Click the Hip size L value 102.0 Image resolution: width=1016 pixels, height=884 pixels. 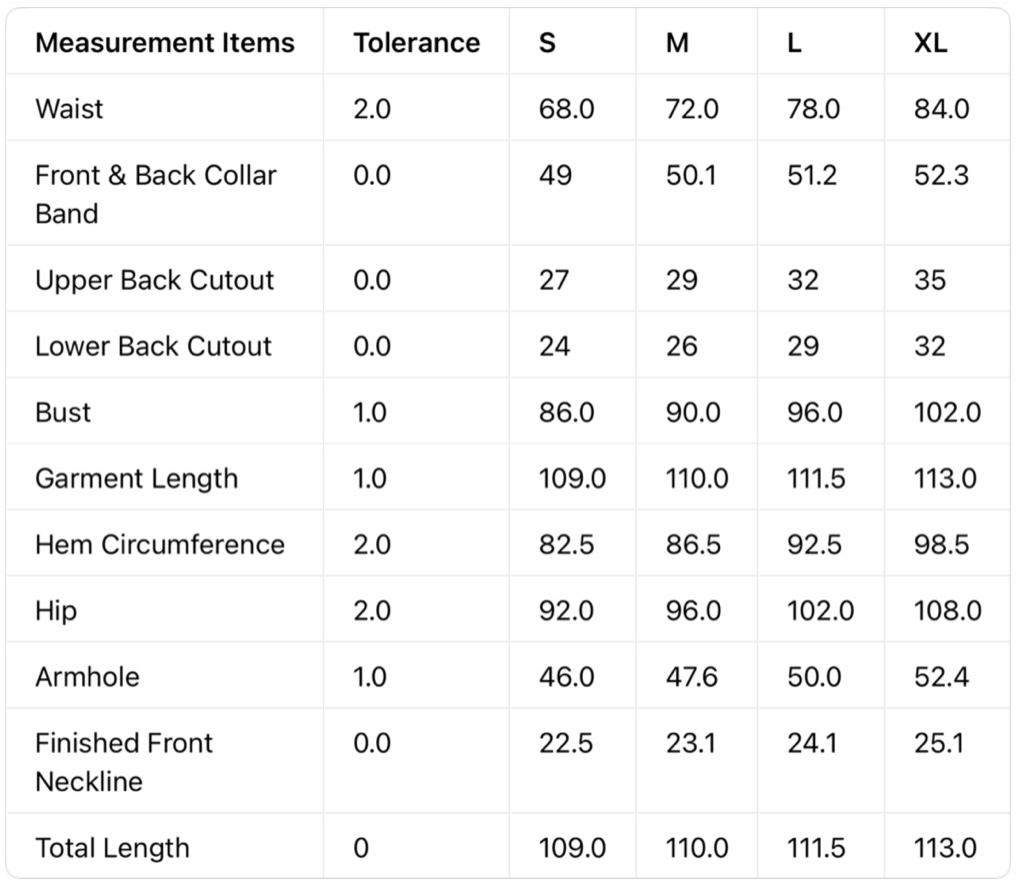[x=820, y=610]
